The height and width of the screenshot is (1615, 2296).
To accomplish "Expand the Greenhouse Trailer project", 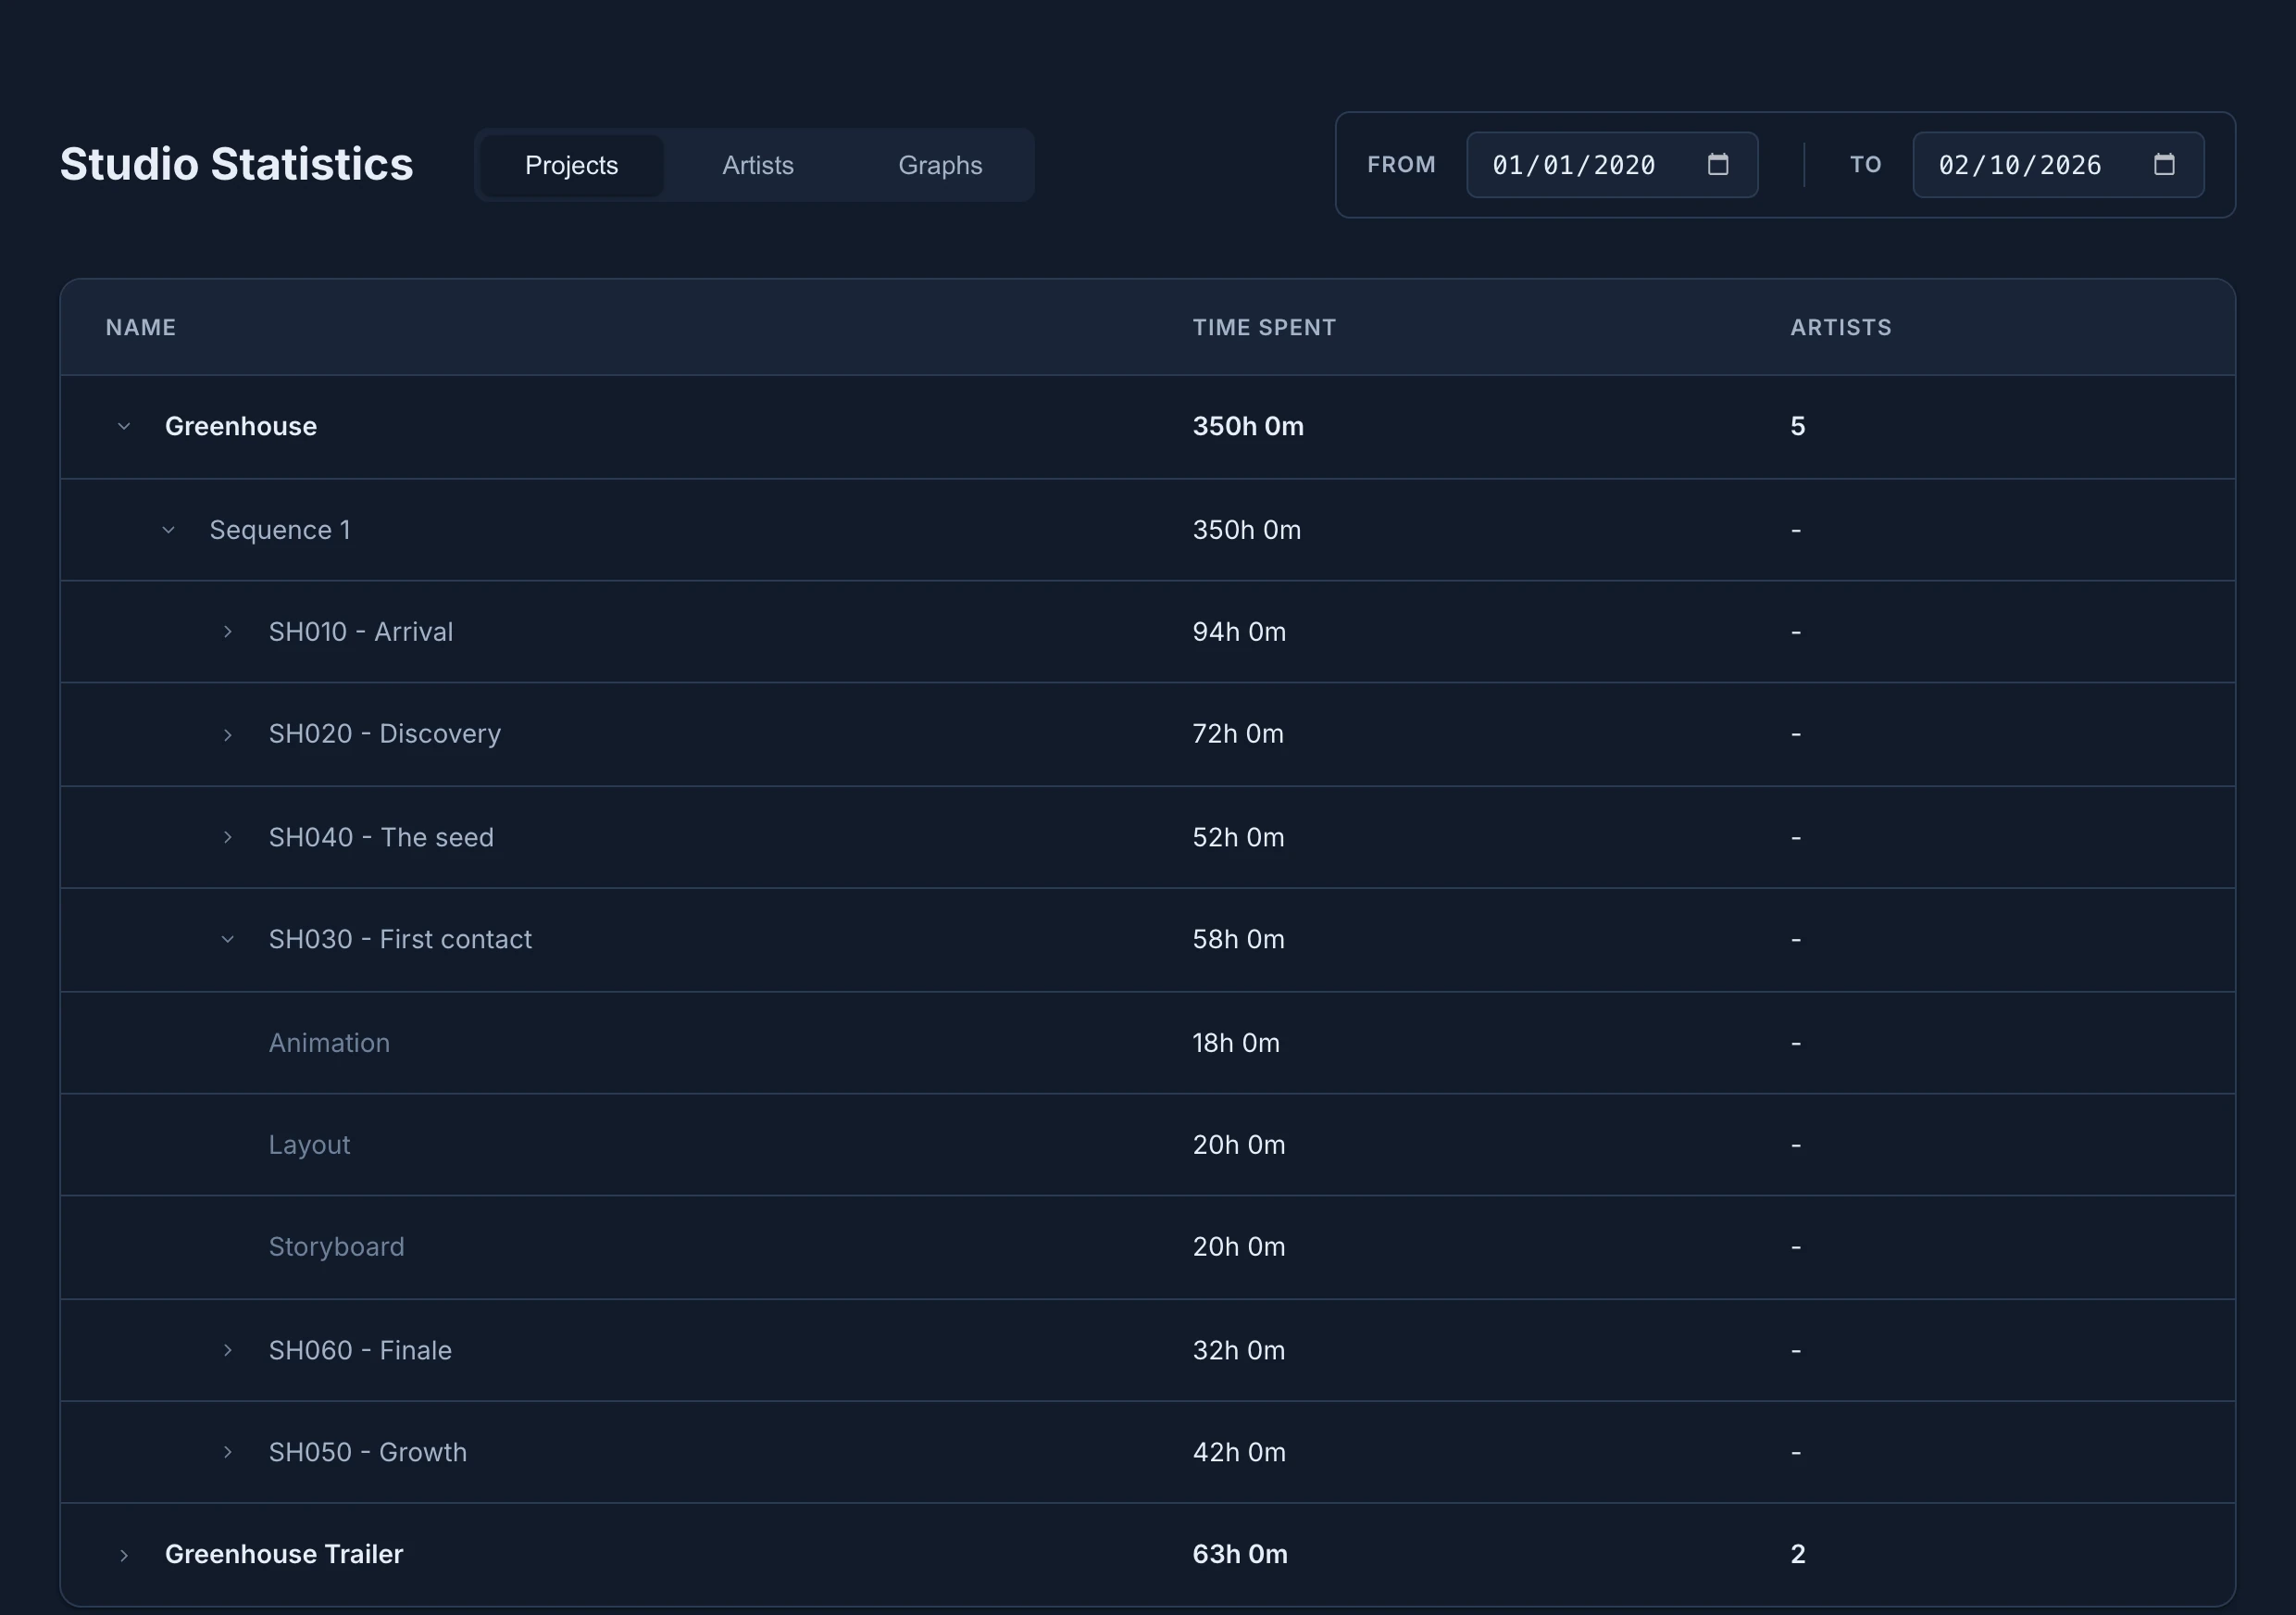I will (x=124, y=1555).
